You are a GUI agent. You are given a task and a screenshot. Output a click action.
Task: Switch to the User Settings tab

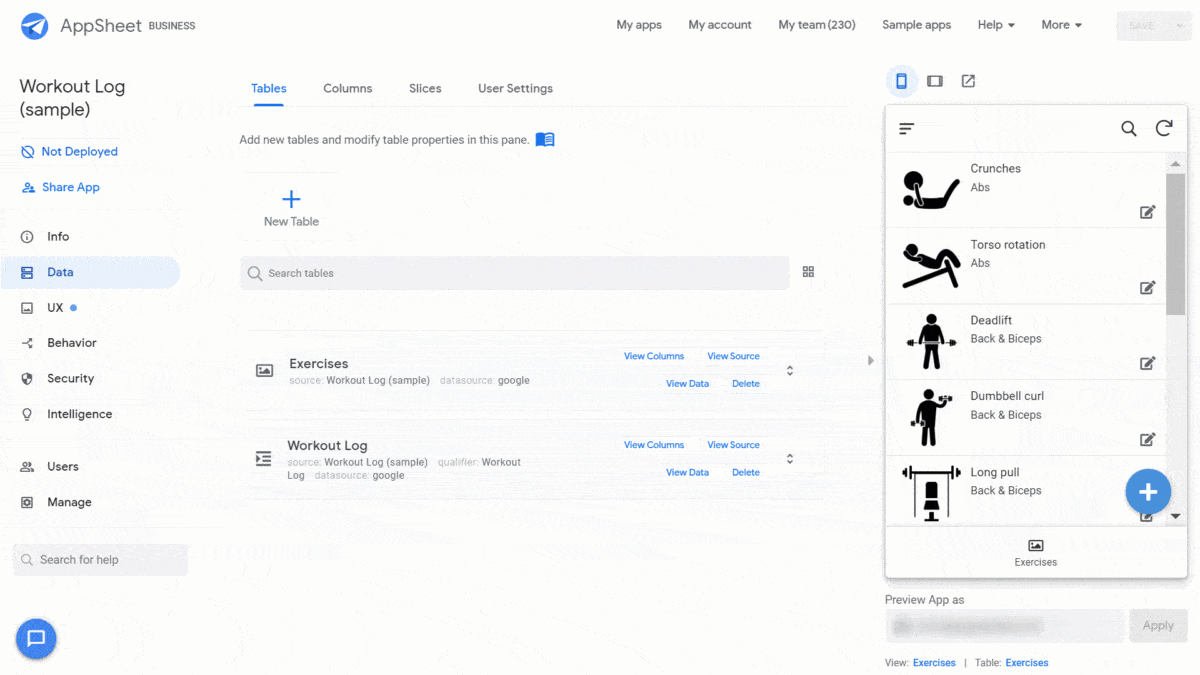515,88
